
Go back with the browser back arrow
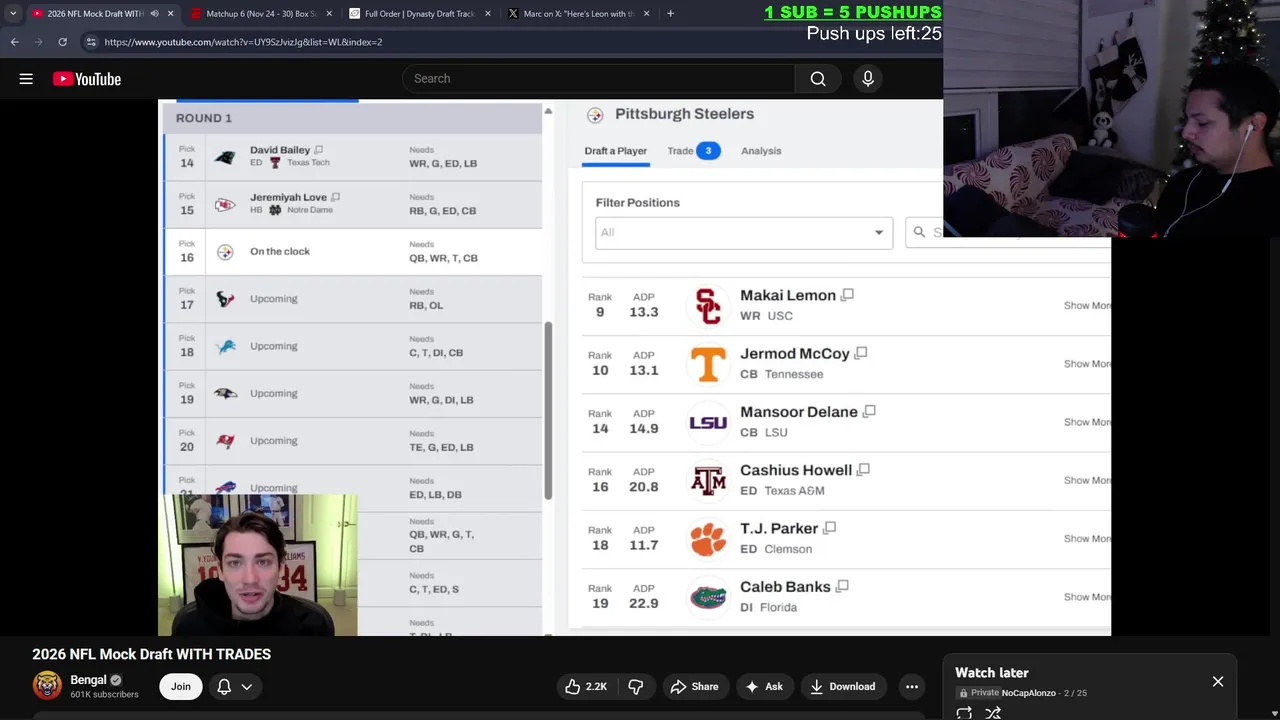click(x=14, y=42)
